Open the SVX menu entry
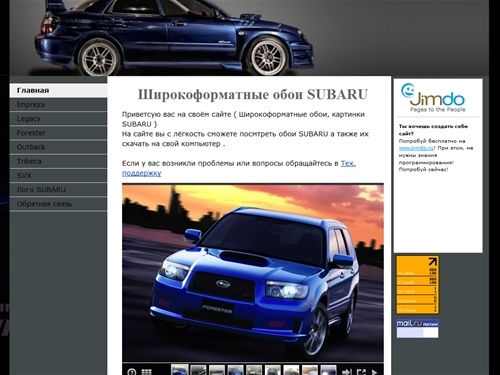 (58, 176)
